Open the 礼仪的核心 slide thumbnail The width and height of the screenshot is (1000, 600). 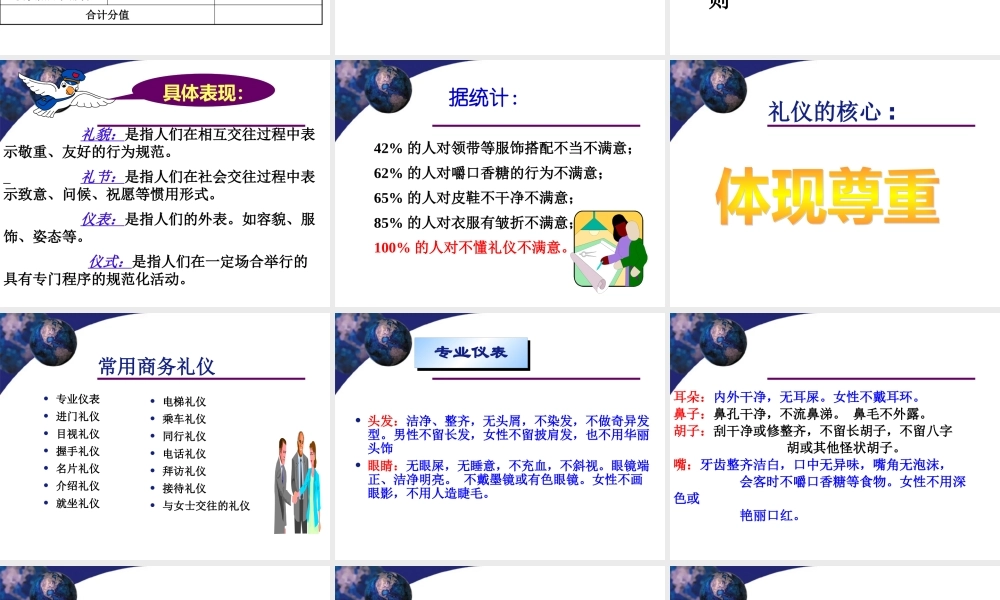point(835,184)
